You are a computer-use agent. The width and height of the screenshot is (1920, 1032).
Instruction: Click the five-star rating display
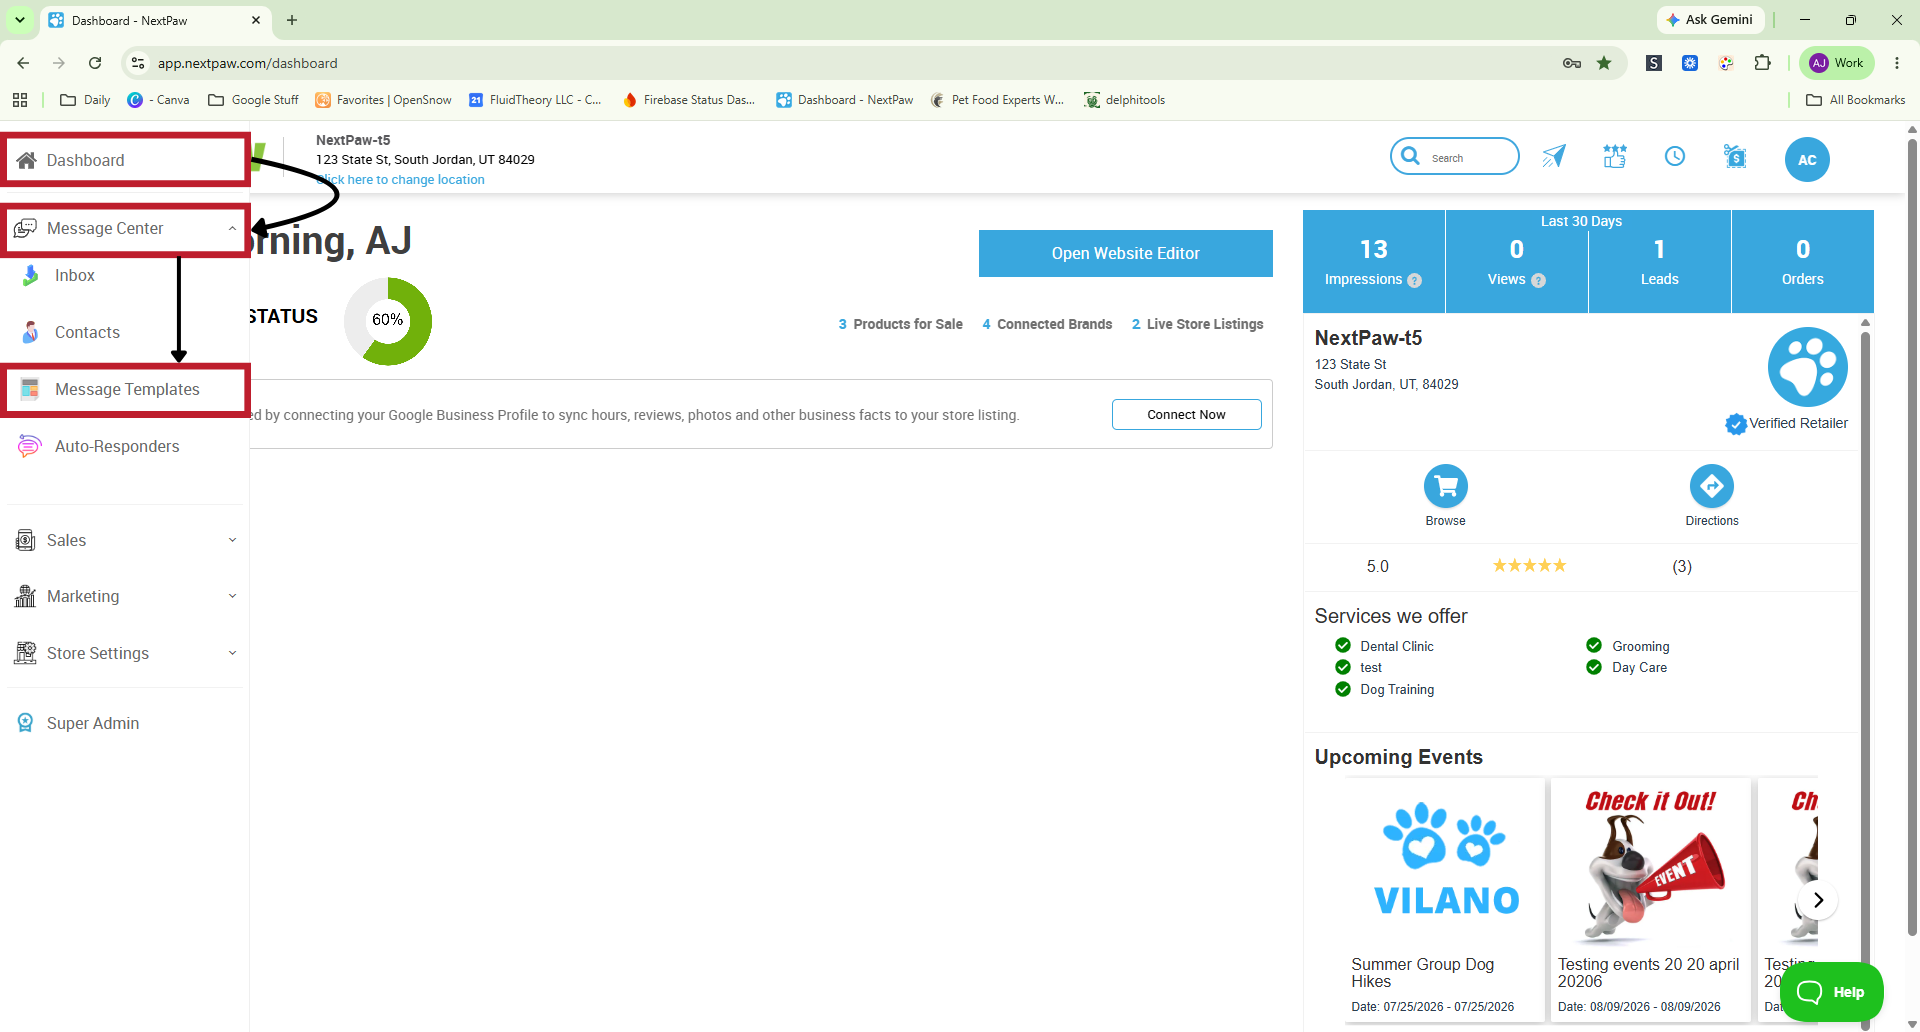coord(1530,566)
